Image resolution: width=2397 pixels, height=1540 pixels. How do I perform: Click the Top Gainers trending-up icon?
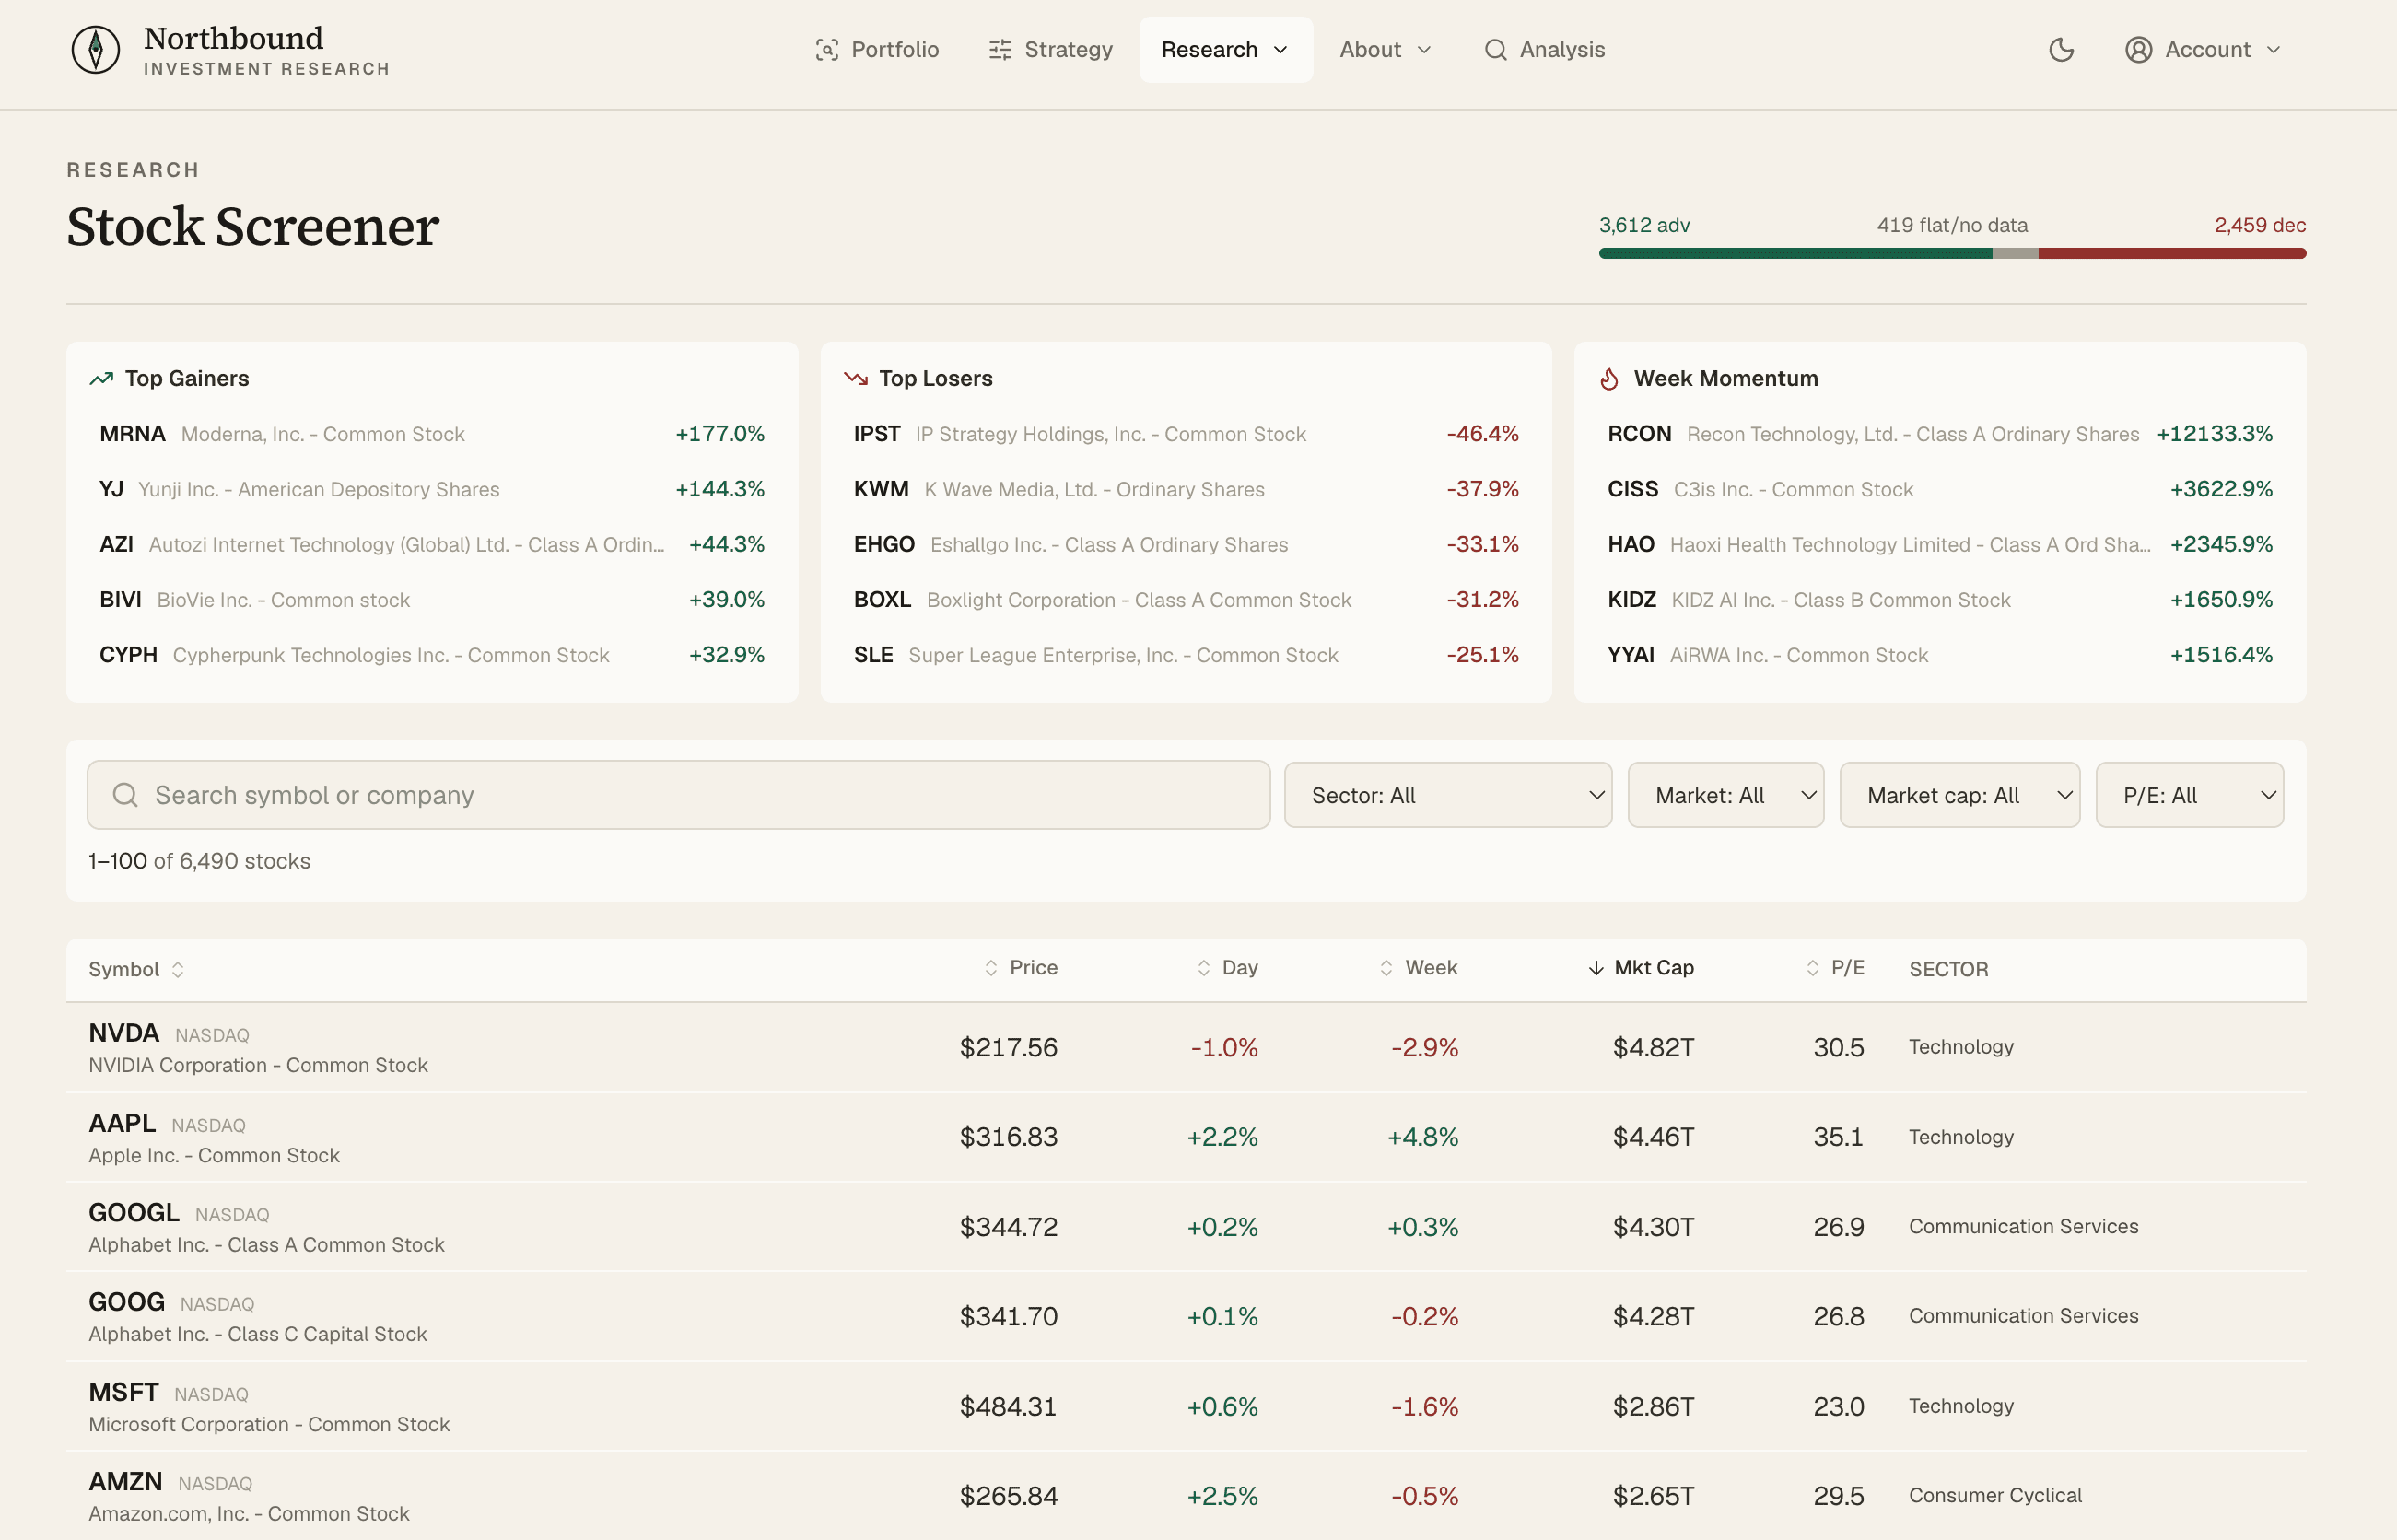[101, 379]
